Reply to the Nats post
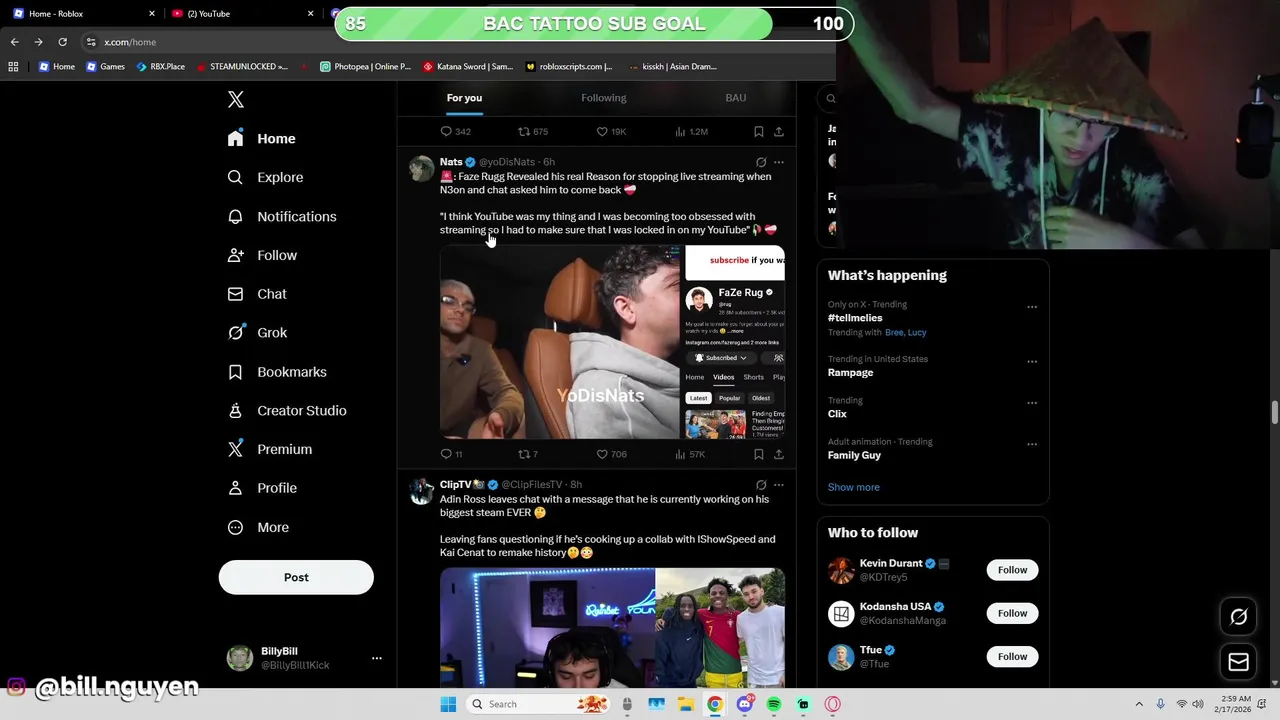 tap(446, 454)
